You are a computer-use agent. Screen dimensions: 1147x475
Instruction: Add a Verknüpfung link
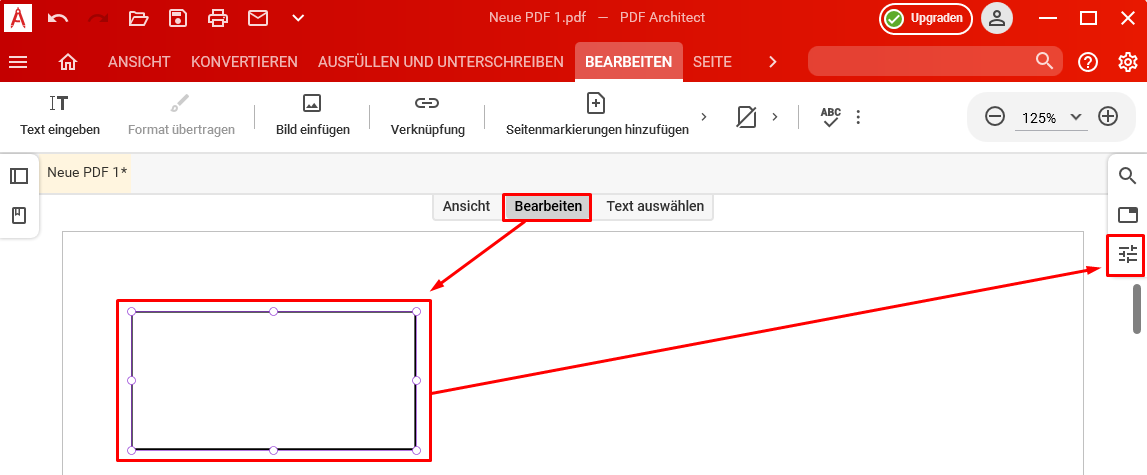coord(427,116)
